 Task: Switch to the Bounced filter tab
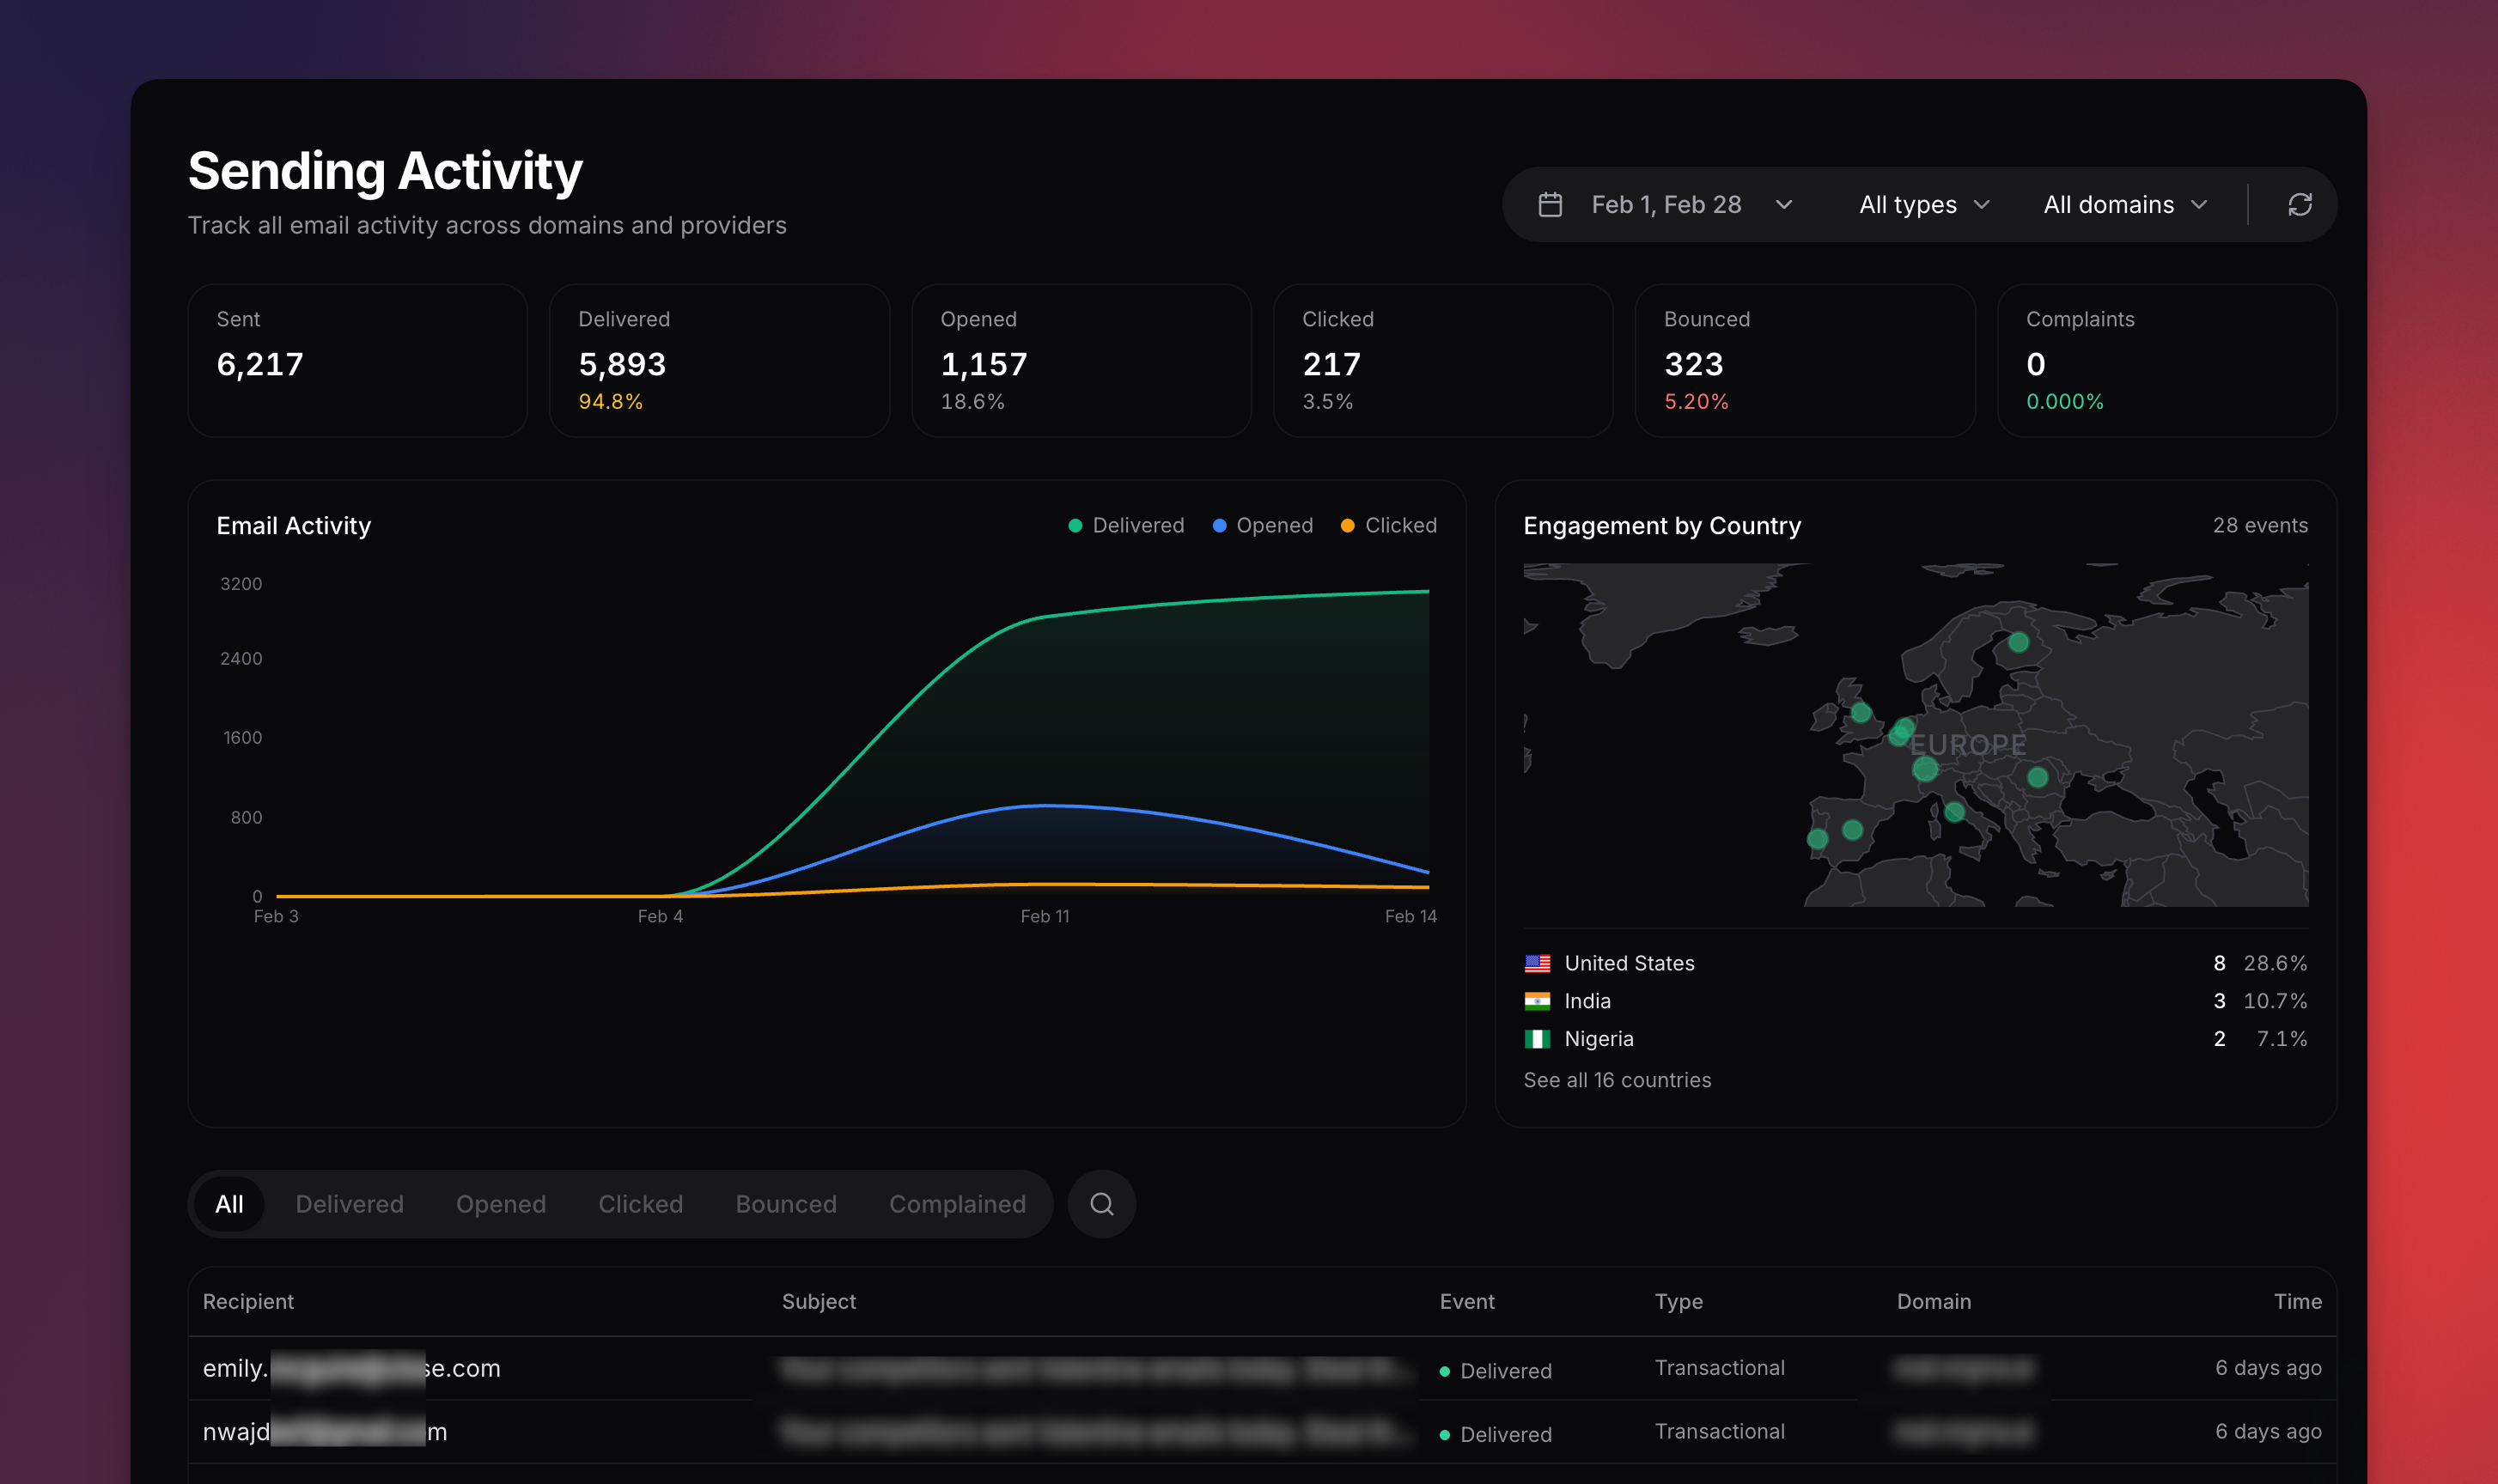tap(786, 1204)
